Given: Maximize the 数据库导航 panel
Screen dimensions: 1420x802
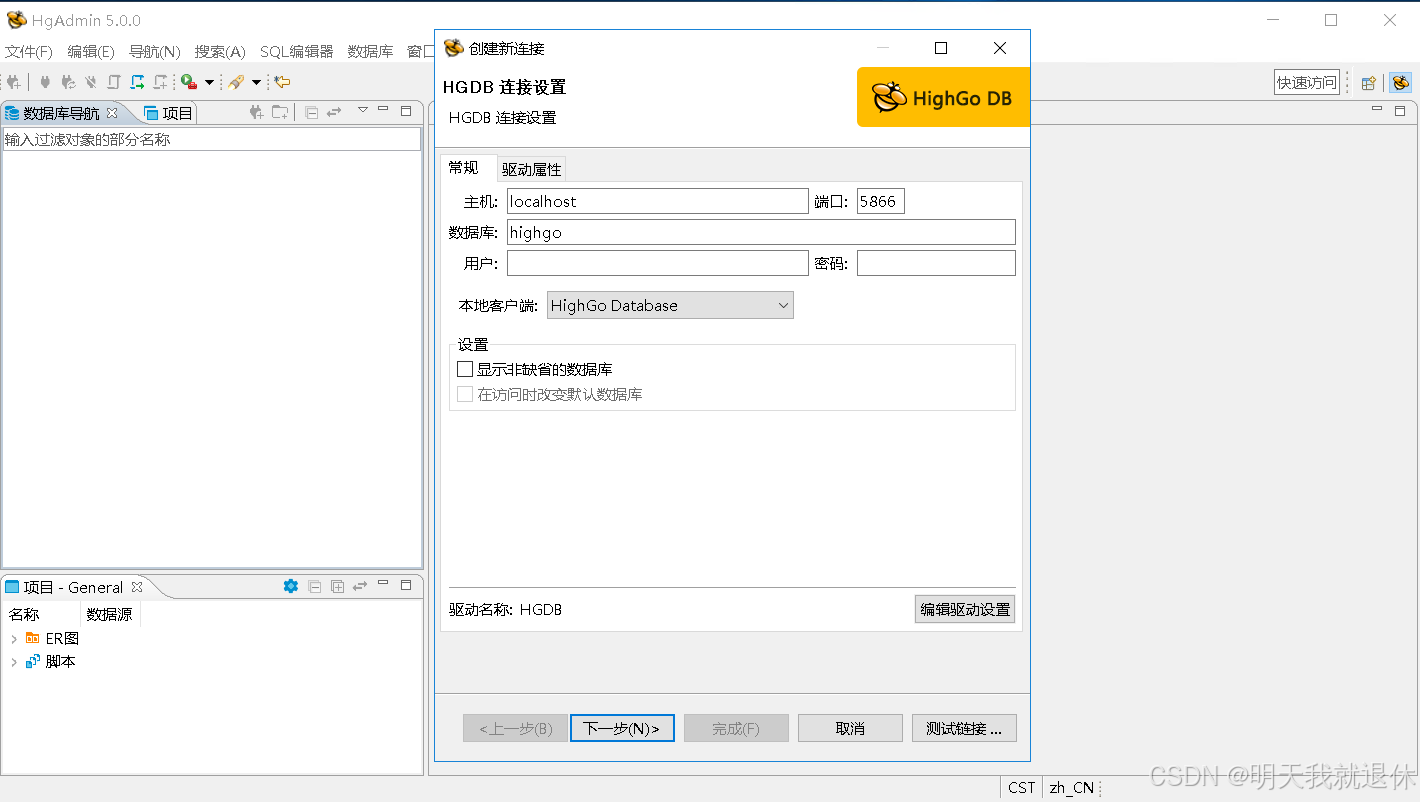Looking at the screenshot, I should click(406, 110).
